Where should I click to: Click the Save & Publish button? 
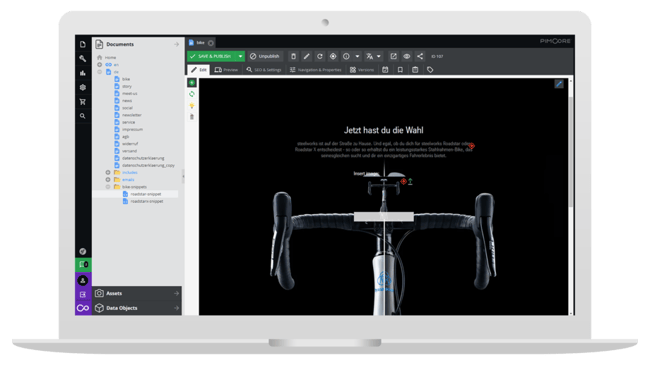coord(212,56)
